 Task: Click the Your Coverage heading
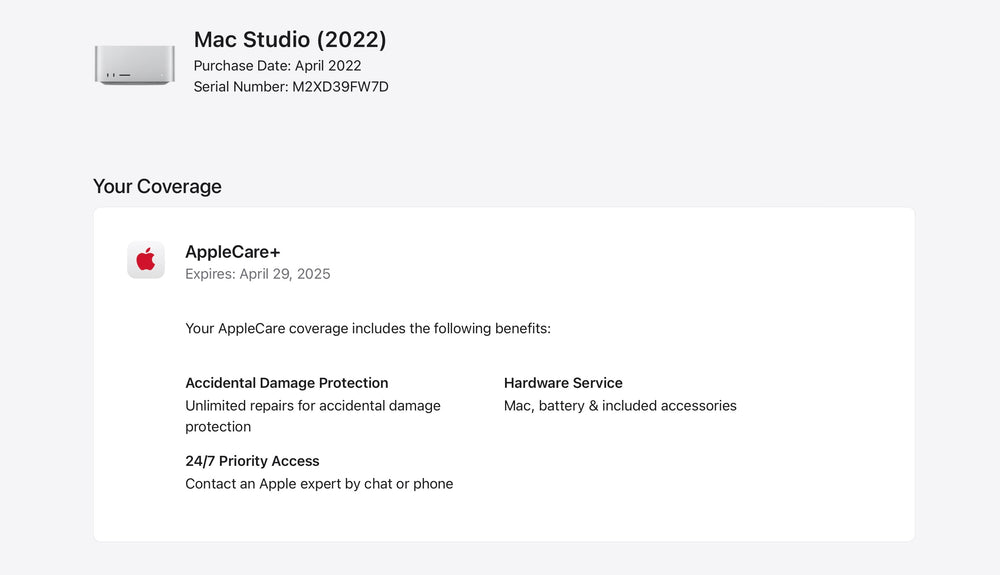tap(158, 186)
